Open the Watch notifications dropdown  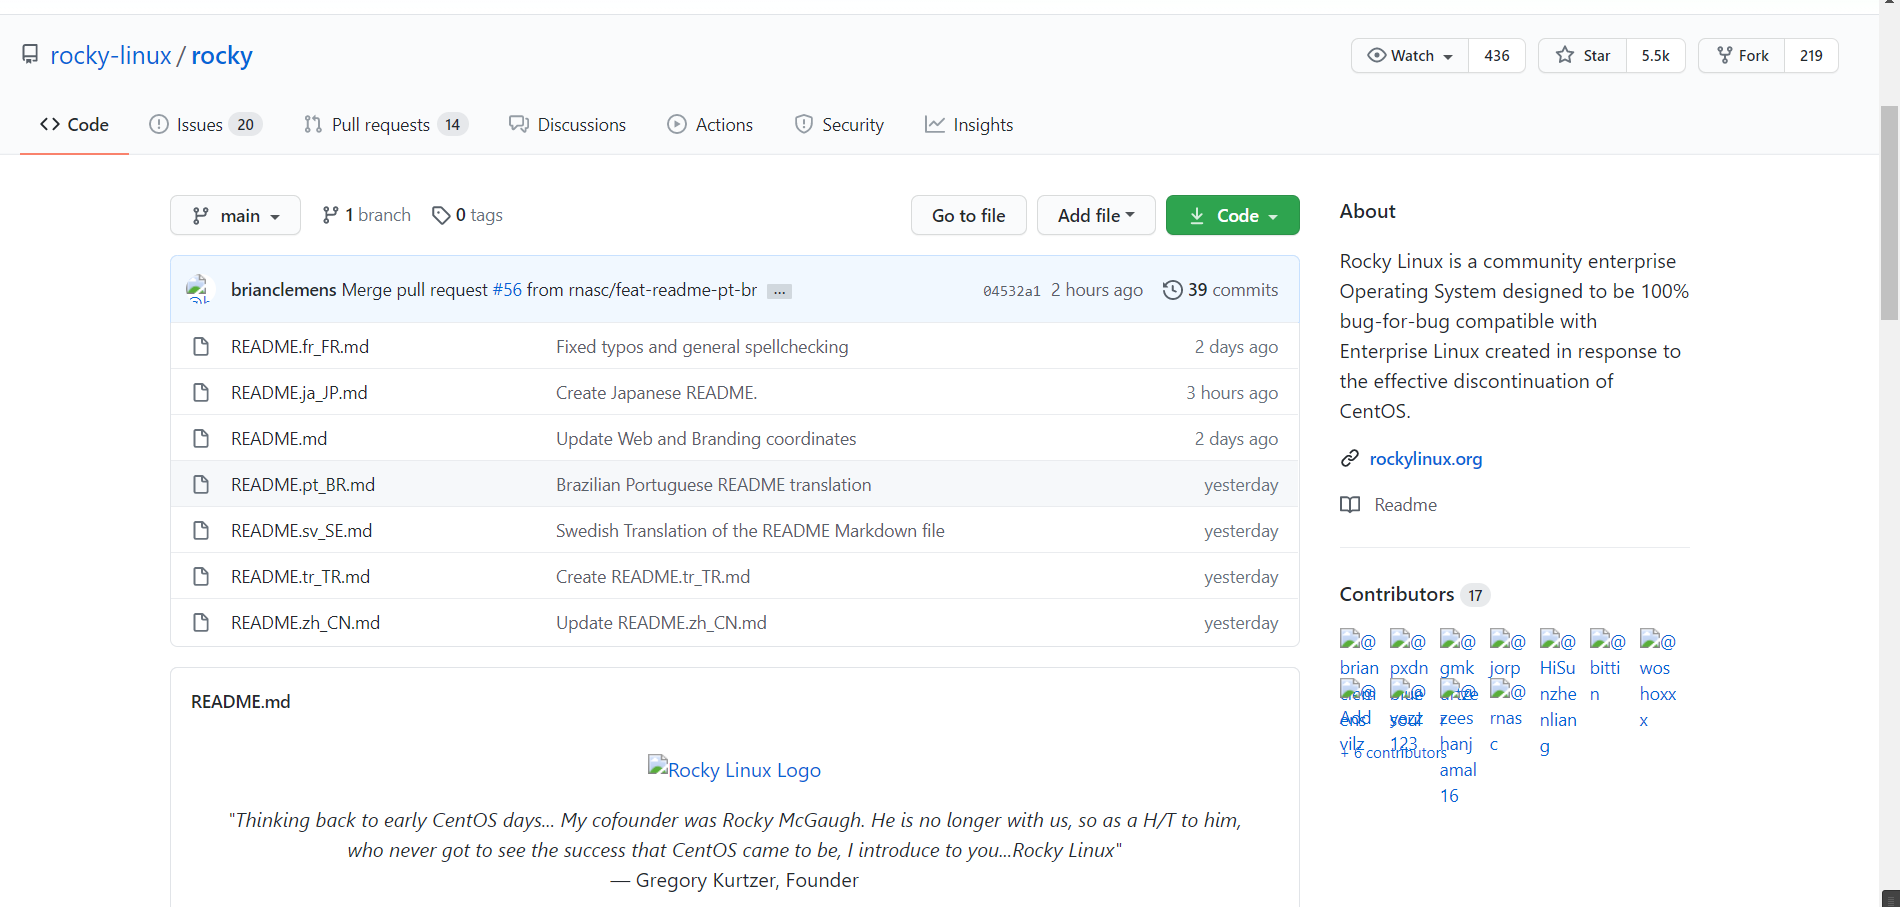[x=1410, y=56]
